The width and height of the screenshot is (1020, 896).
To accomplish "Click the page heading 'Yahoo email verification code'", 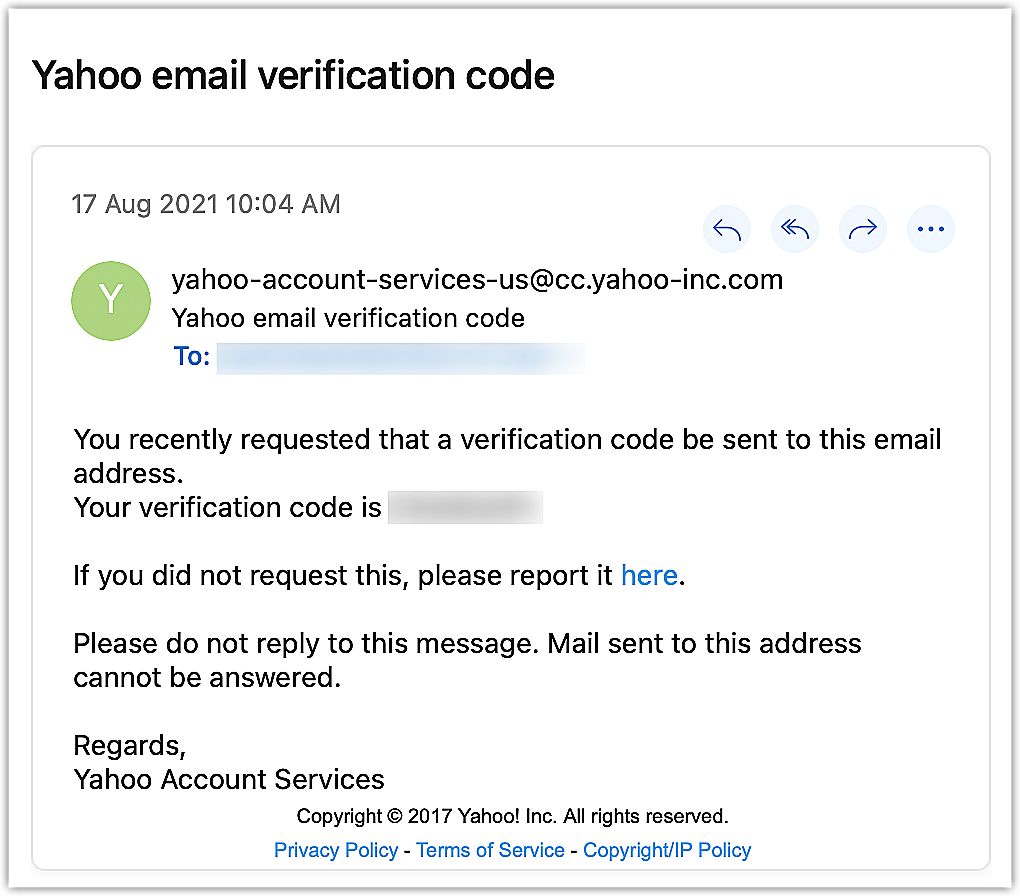I will point(293,75).
